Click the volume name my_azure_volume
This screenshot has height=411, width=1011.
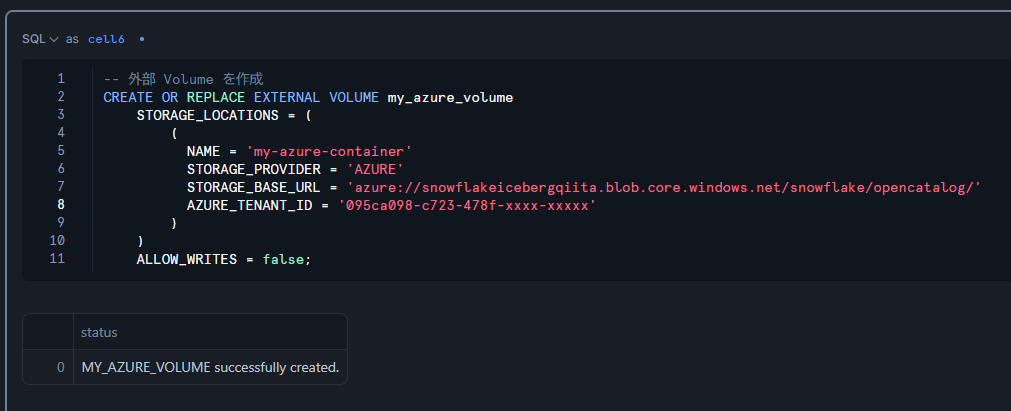coord(450,97)
